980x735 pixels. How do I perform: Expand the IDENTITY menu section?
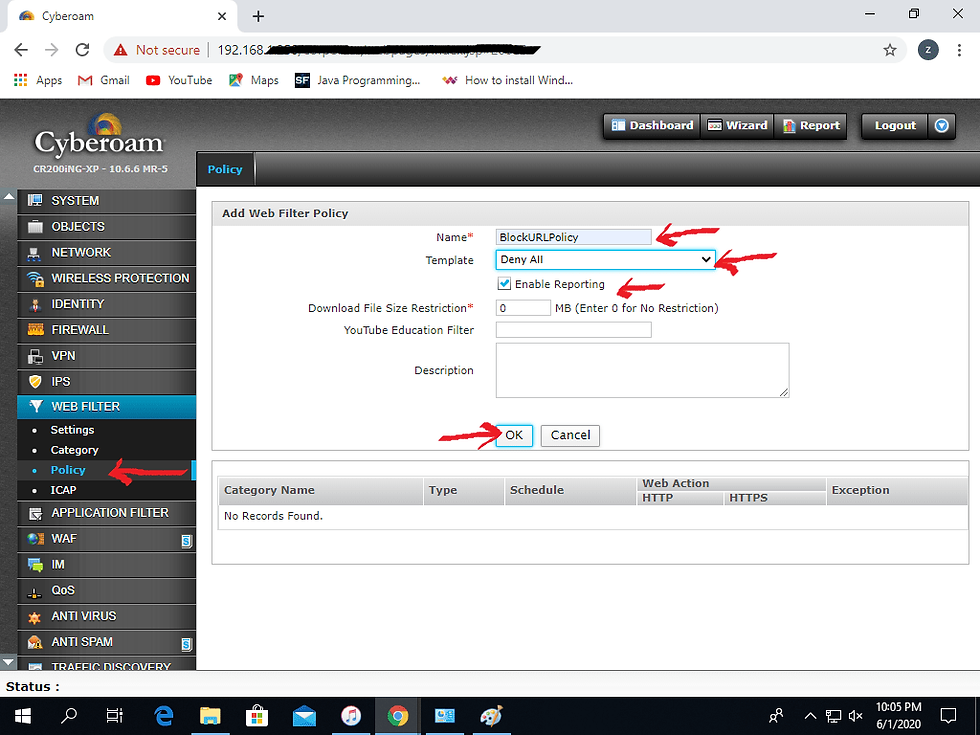(x=106, y=304)
